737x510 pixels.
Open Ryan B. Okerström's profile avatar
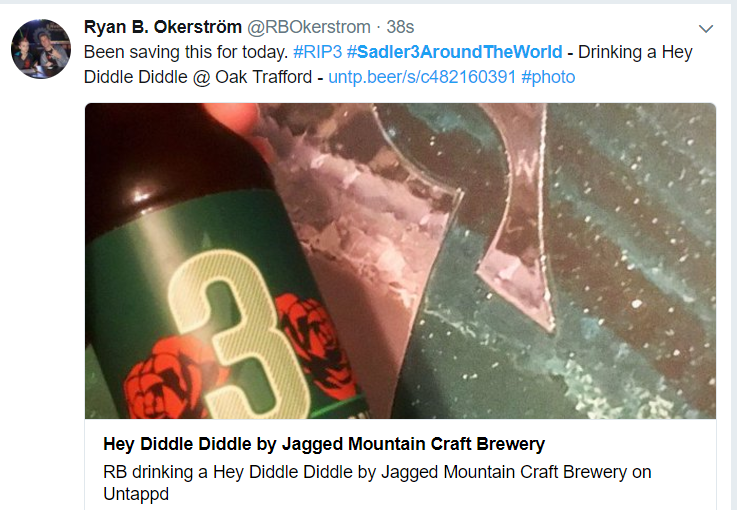tap(41, 49)
